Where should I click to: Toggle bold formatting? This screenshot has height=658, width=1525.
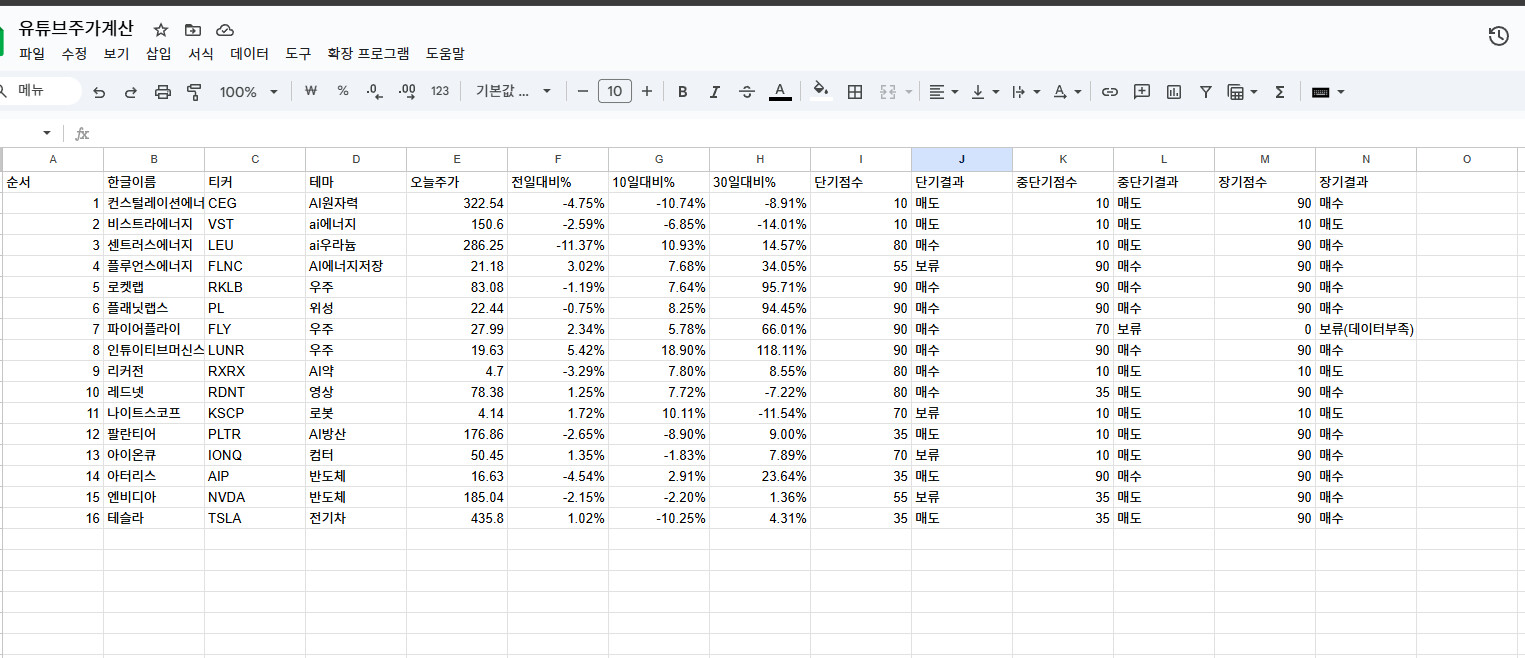pyautogui.click(x=682, y=92)
